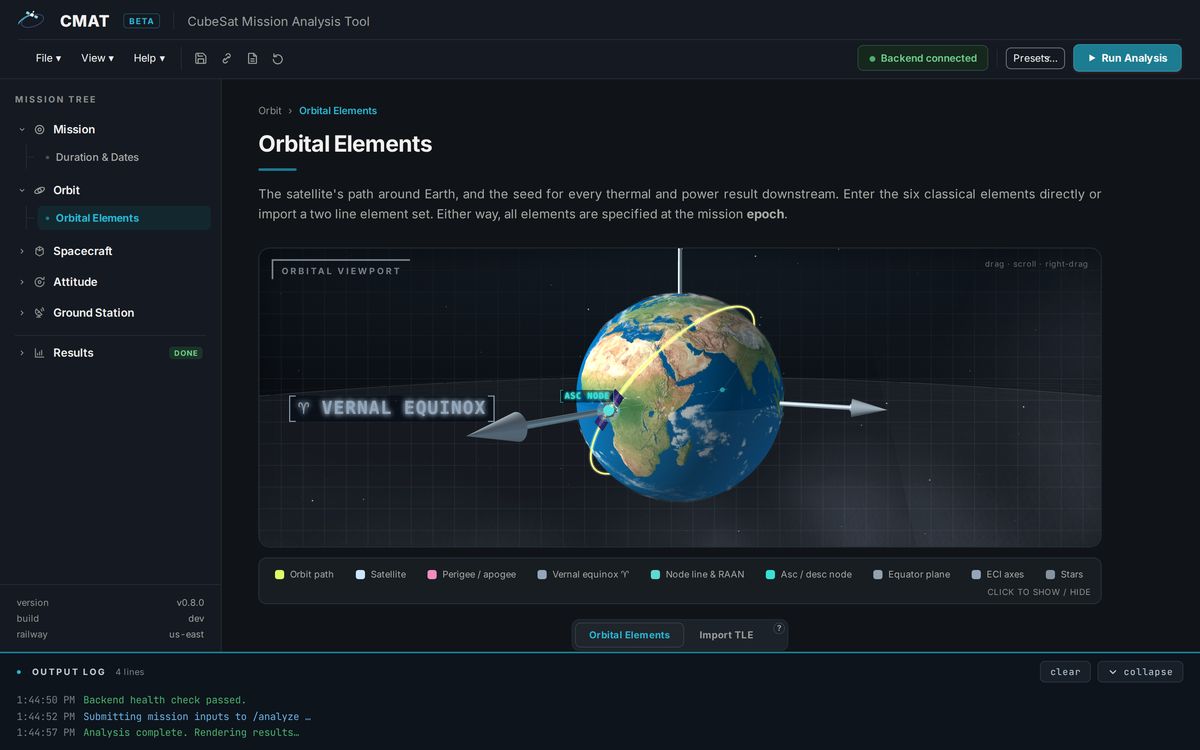Collapse the output log panel
Image resolution: width=1200 pixels, height=750 pixels.
[1140, 672]
